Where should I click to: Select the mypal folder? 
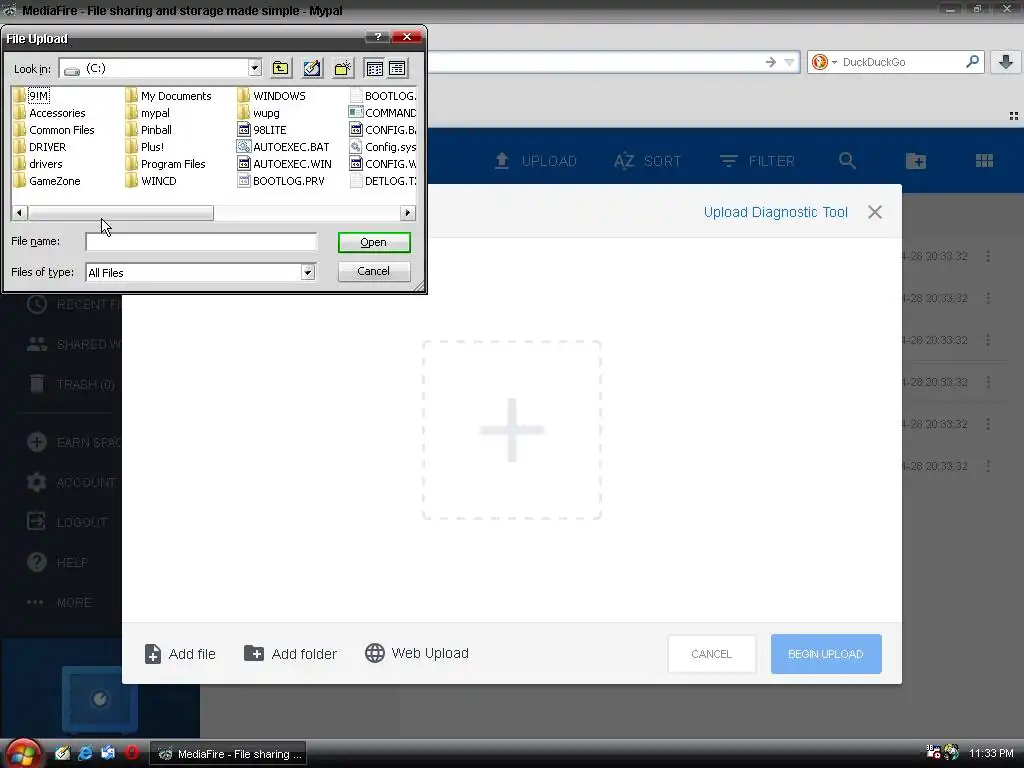148,113
